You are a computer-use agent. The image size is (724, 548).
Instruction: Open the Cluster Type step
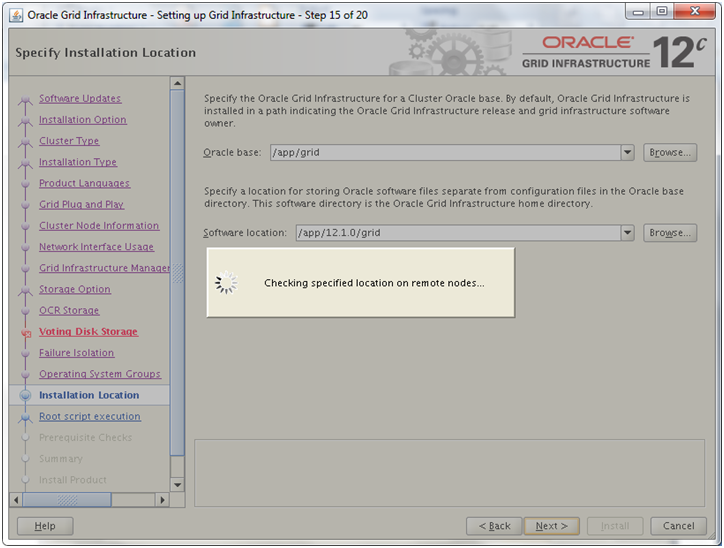[x=69, y=141]
